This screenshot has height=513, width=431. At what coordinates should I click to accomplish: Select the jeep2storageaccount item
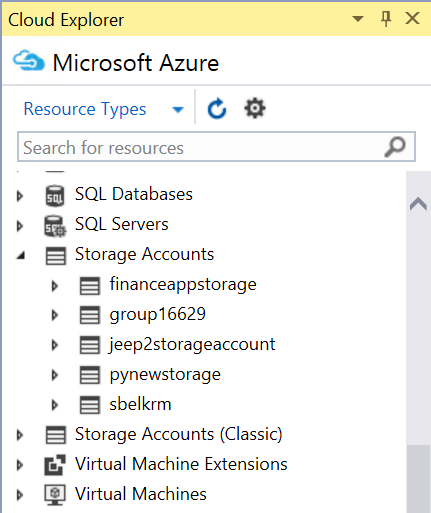pos(192,344)
